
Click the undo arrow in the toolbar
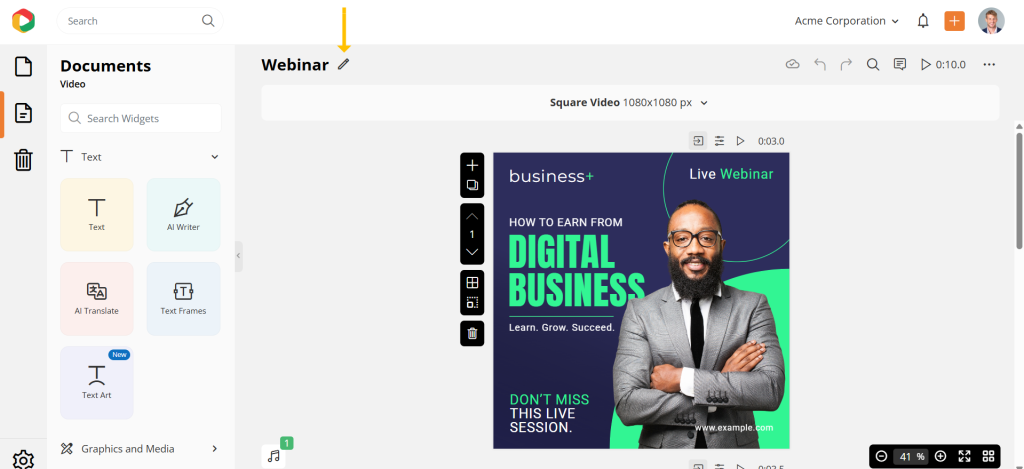(x=820, y=64)
